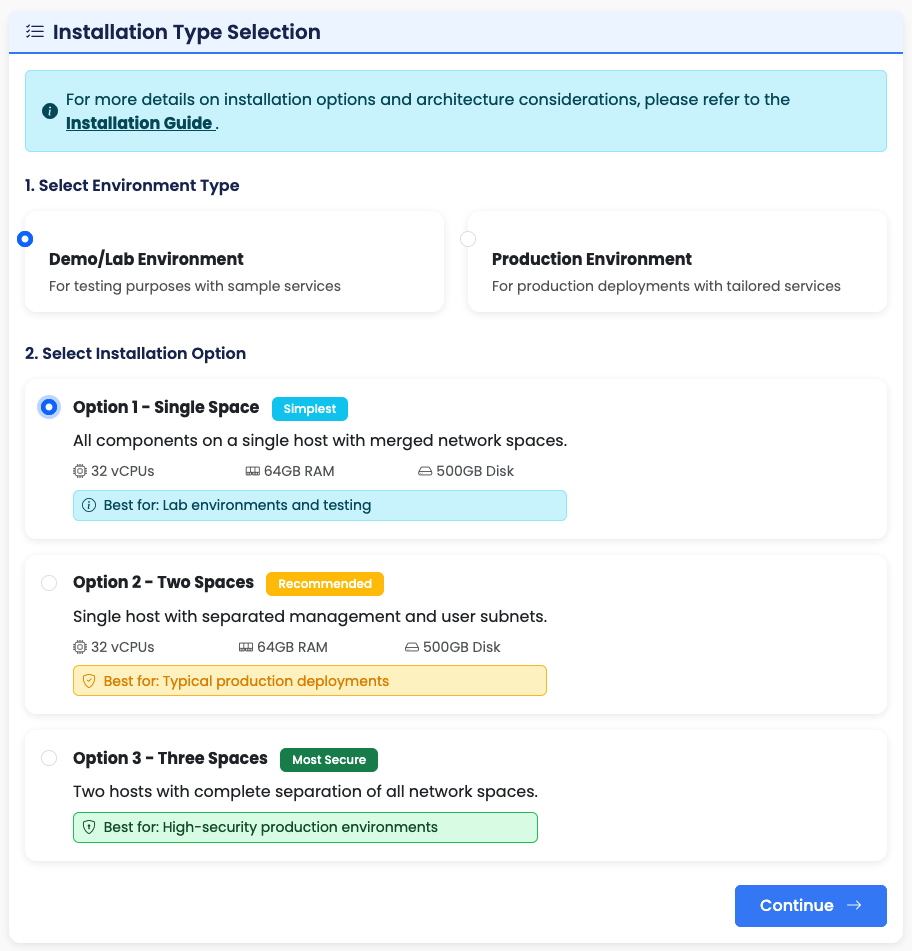
Task: Click the Simplest badge on Option 1
Action: click(310, 409)
